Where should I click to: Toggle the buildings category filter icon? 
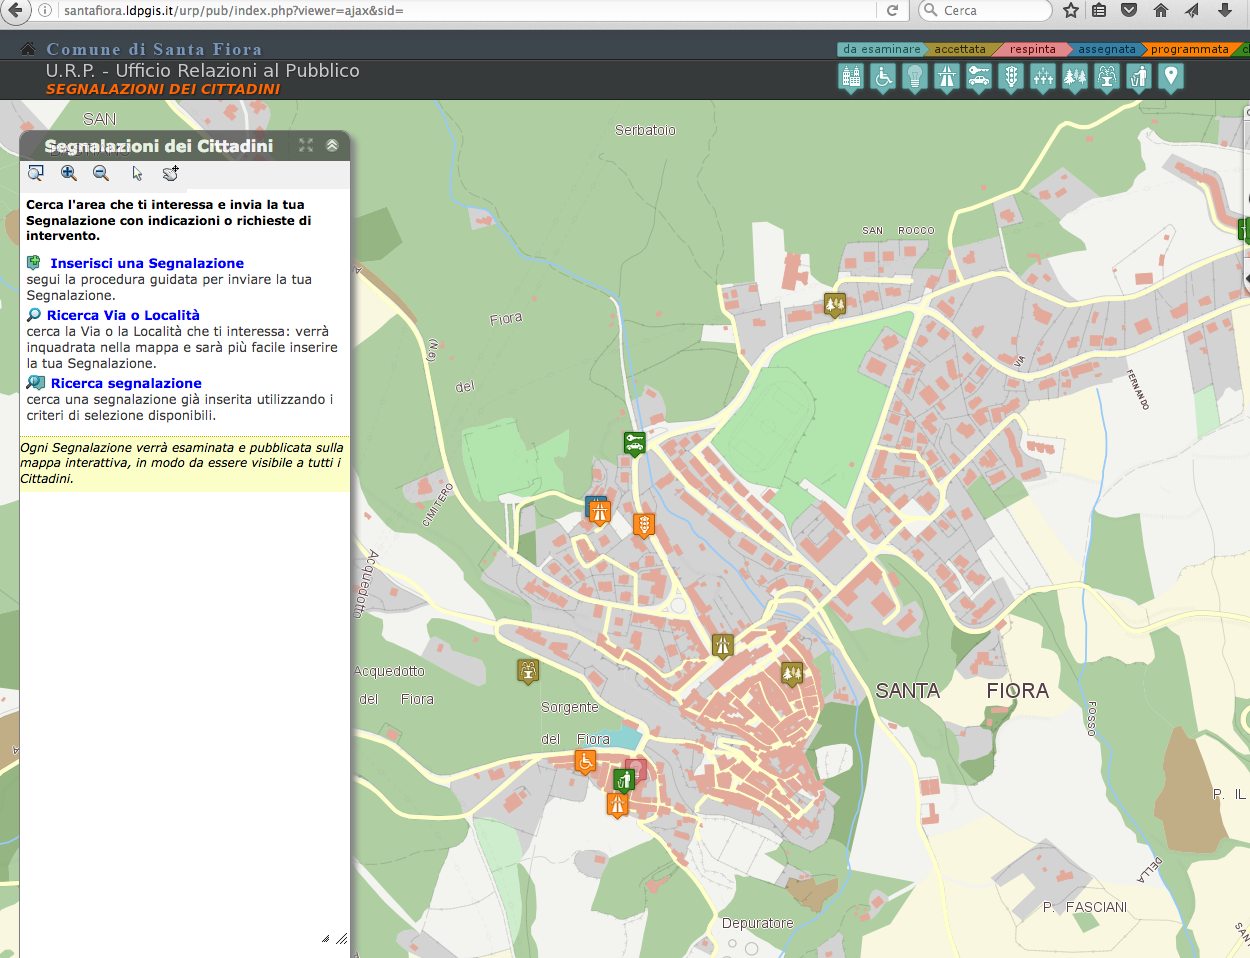point(851,77)
